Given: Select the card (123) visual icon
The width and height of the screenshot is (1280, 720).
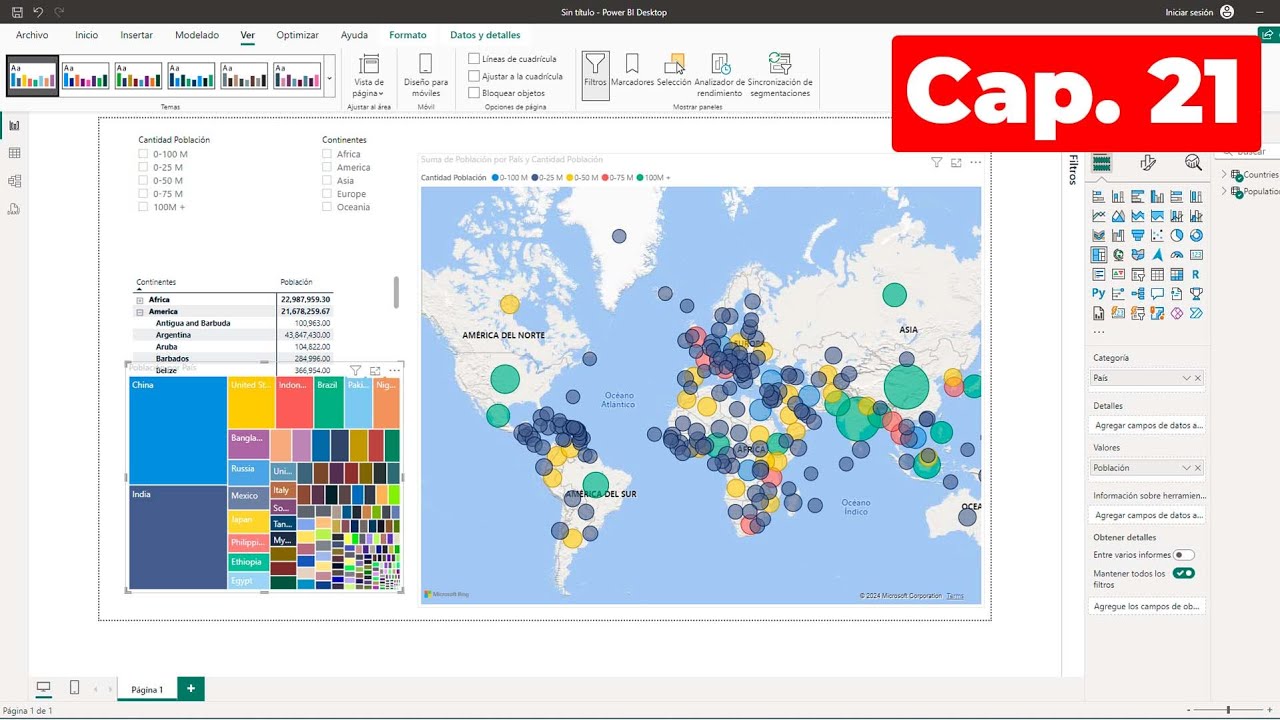Looking at the screenshot, I should (1196, 255).
